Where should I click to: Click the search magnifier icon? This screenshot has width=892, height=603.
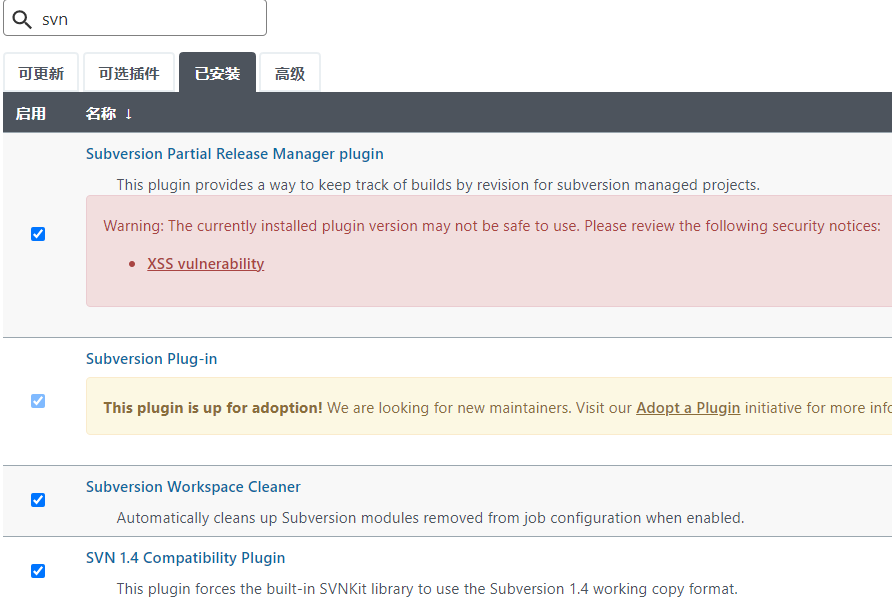point(22,19)
